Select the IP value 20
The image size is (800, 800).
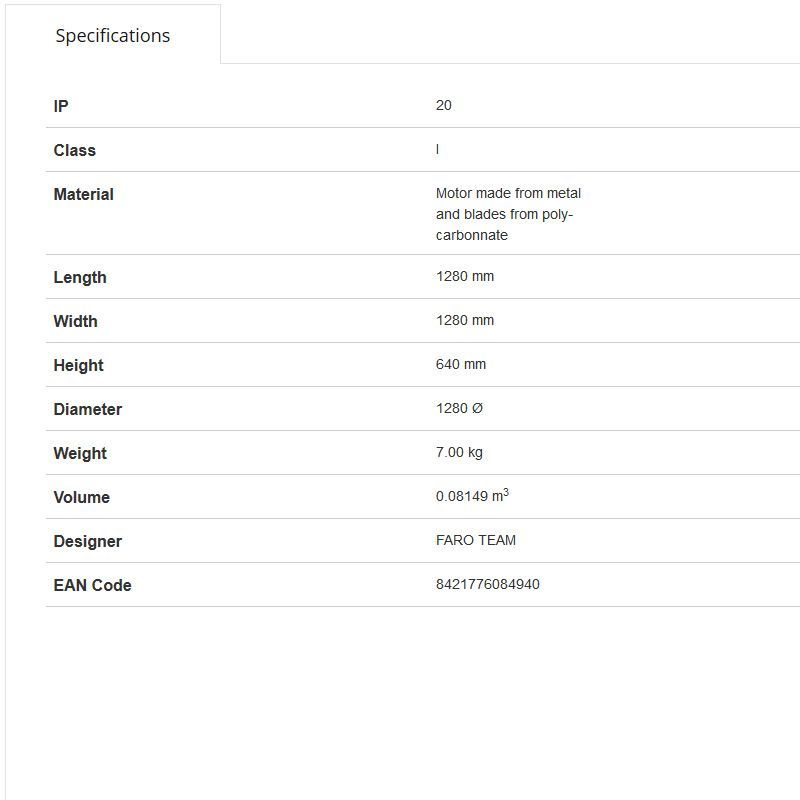coord(444,105)
